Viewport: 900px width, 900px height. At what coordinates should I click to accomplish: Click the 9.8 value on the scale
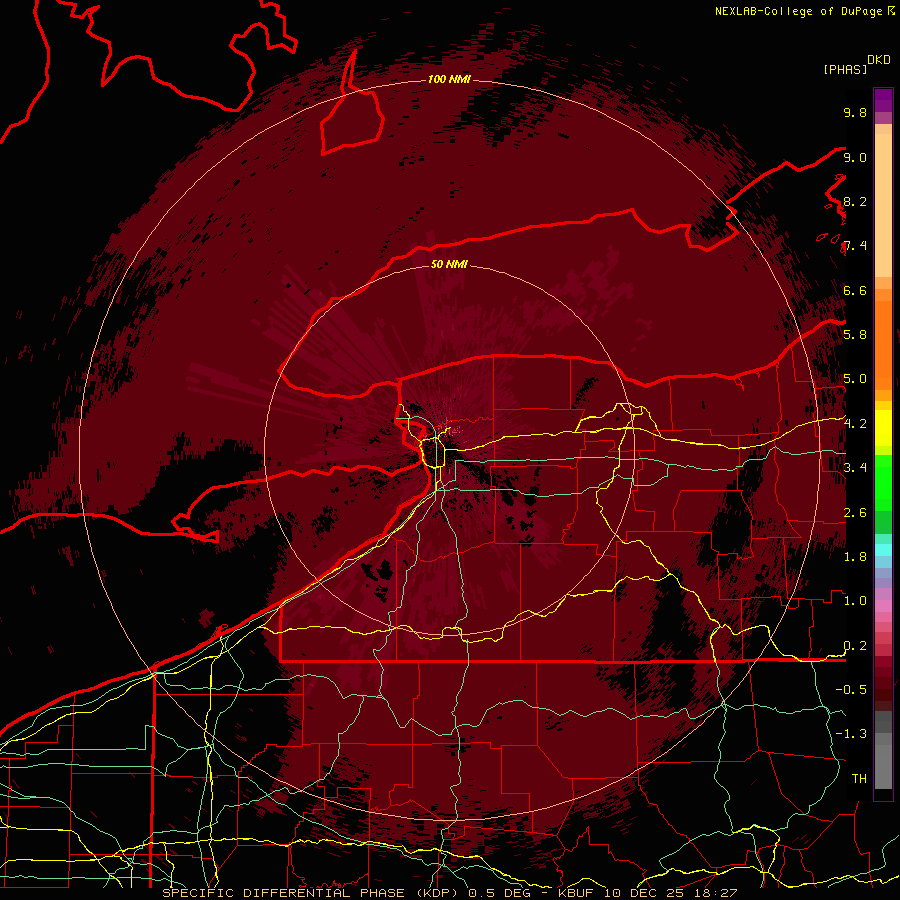855,112
